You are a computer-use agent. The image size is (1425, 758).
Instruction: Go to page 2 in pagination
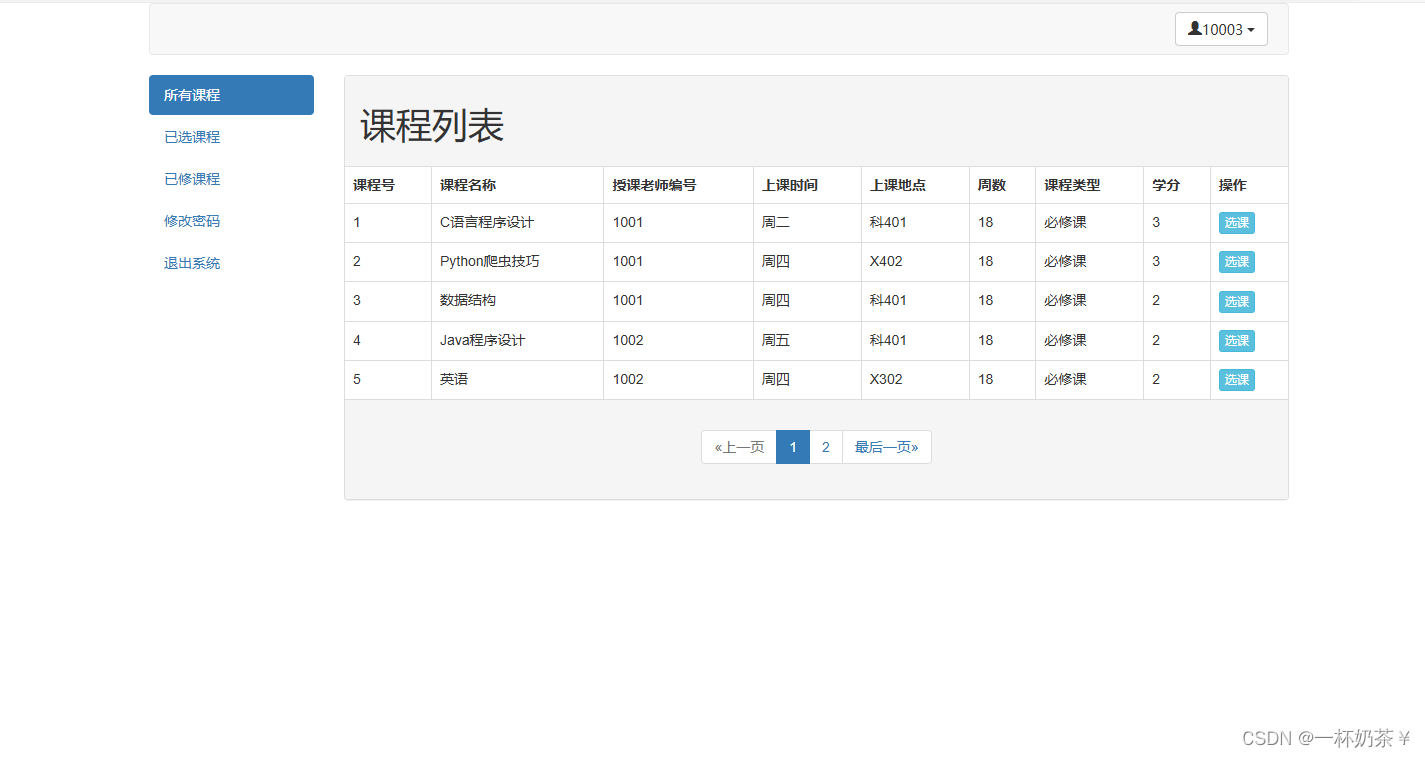(825, 447)
